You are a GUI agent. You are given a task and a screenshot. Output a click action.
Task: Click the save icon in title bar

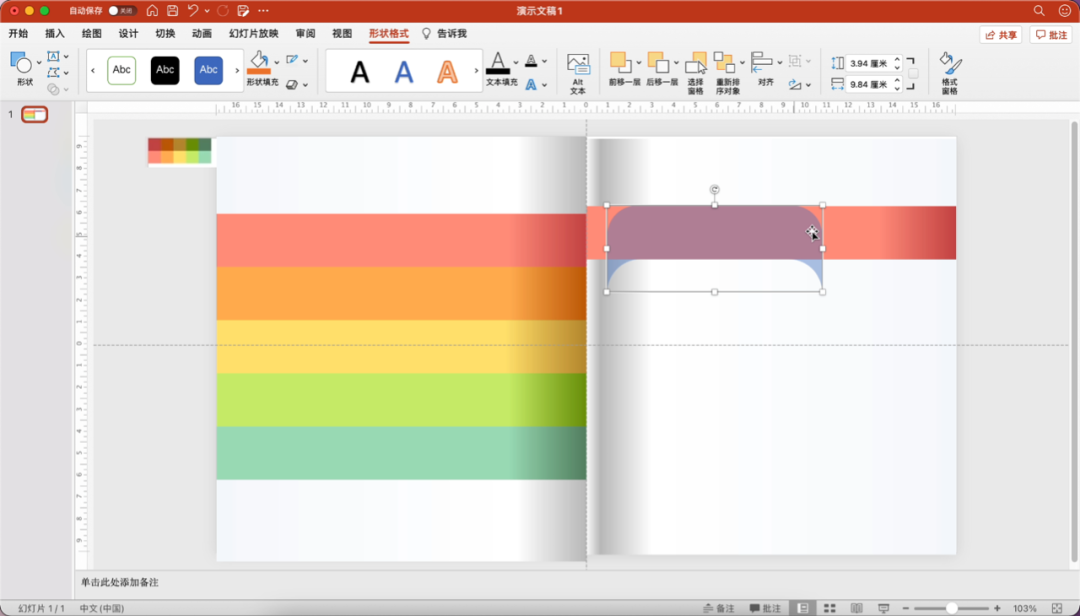click(172, 10)
